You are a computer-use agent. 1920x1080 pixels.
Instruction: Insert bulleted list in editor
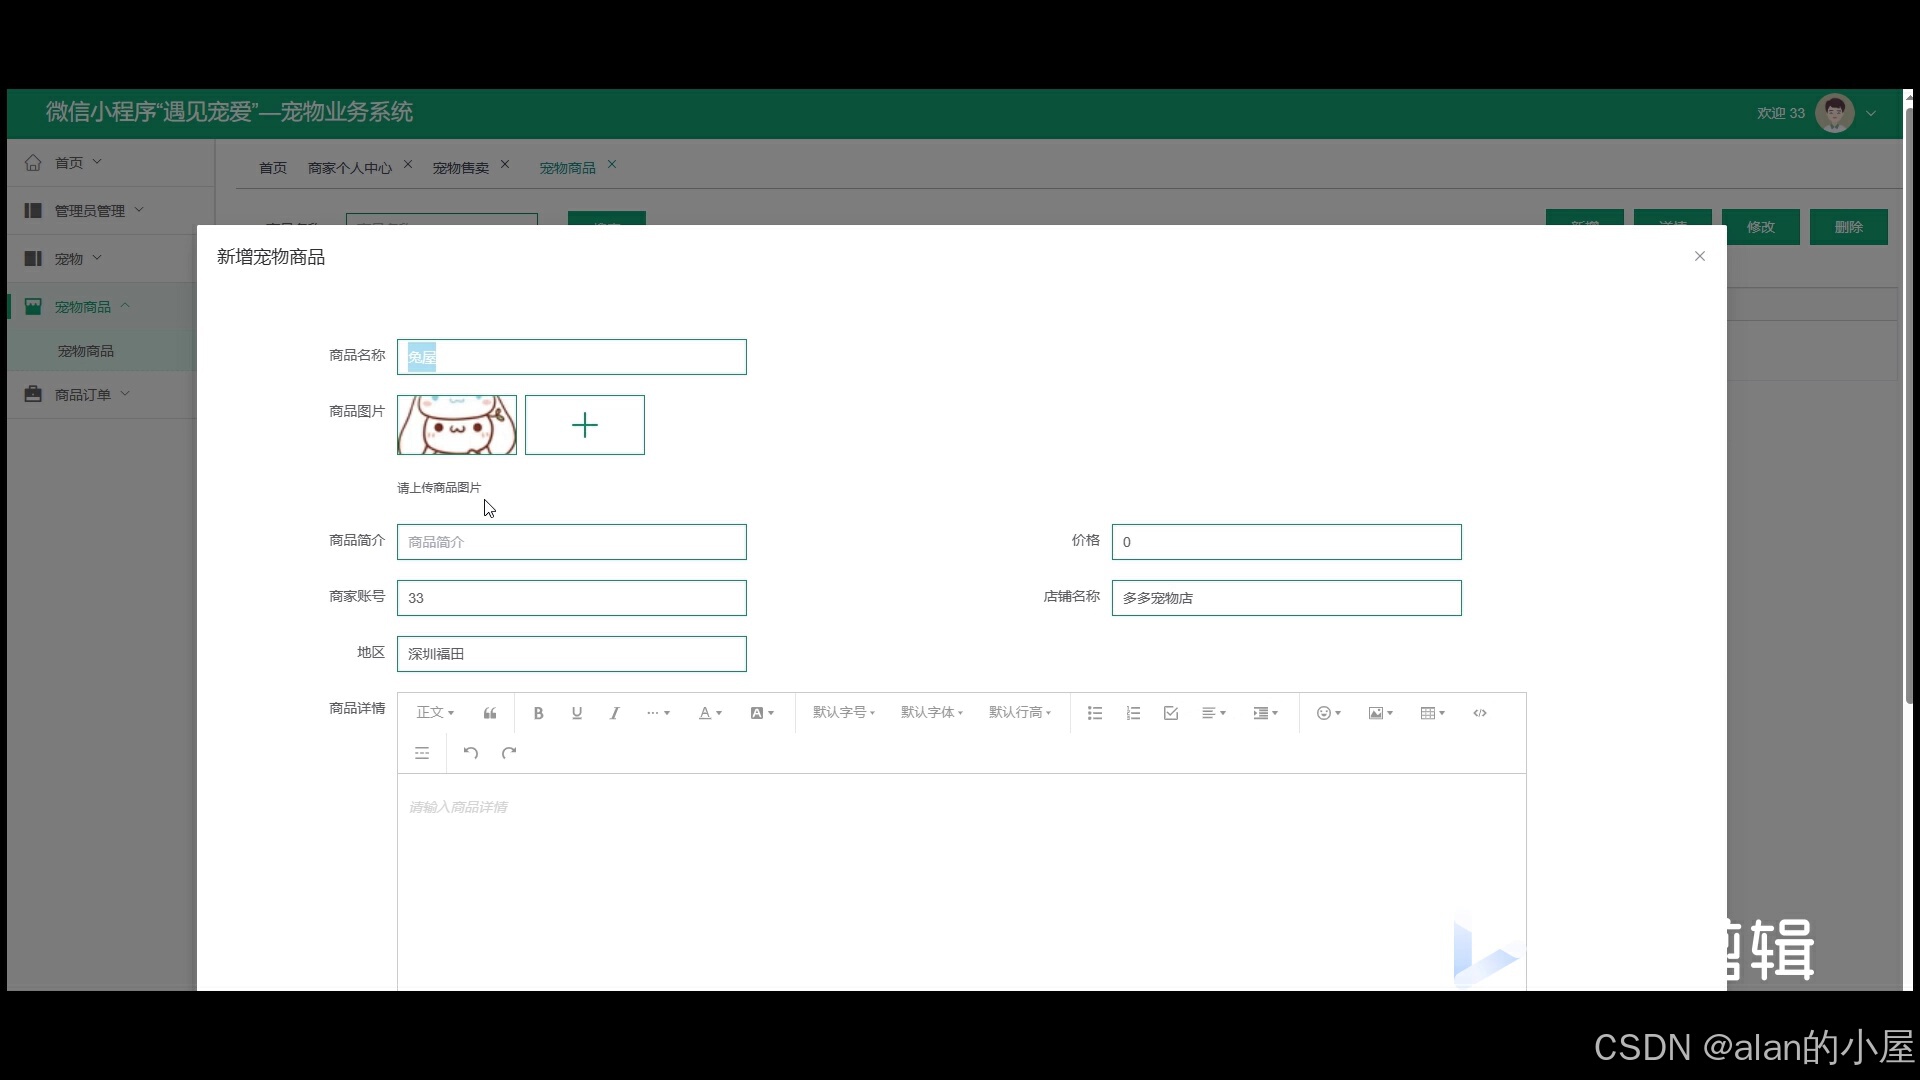(1095, 713)
